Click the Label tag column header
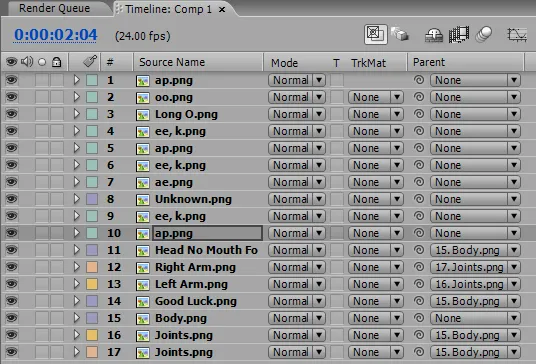 90,62
